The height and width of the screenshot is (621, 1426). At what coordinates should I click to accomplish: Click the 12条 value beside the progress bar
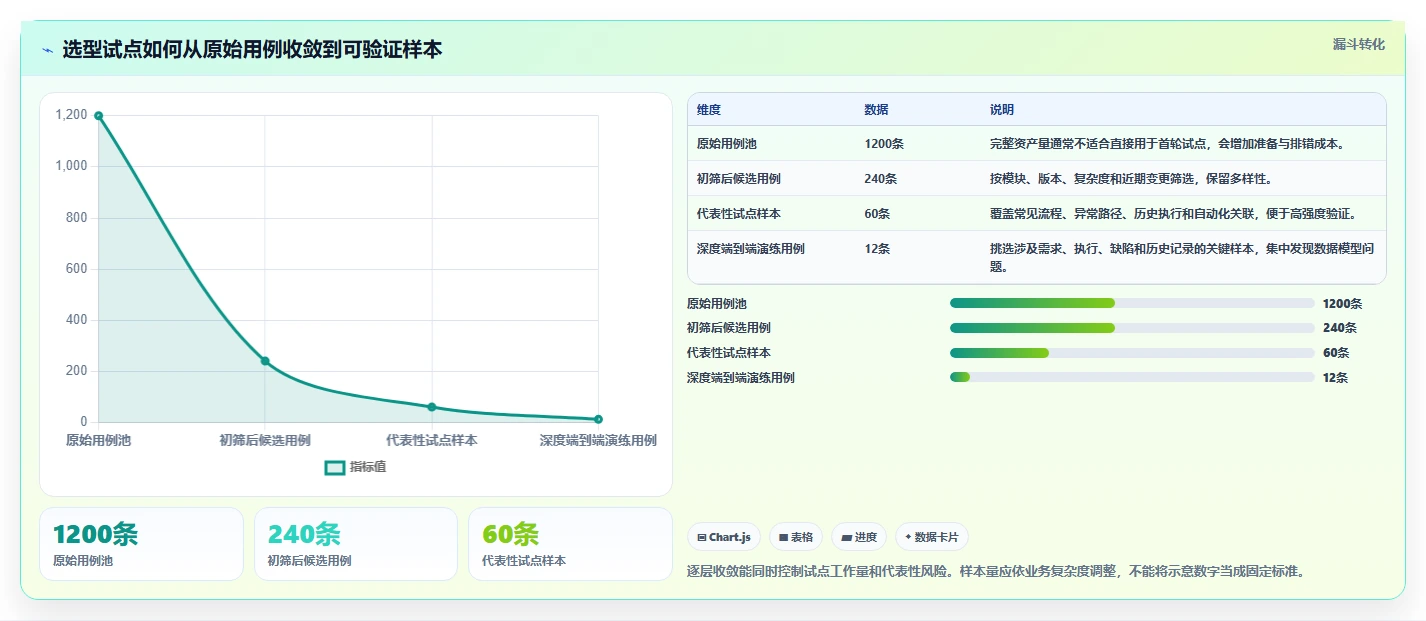tap(1336, 377)
